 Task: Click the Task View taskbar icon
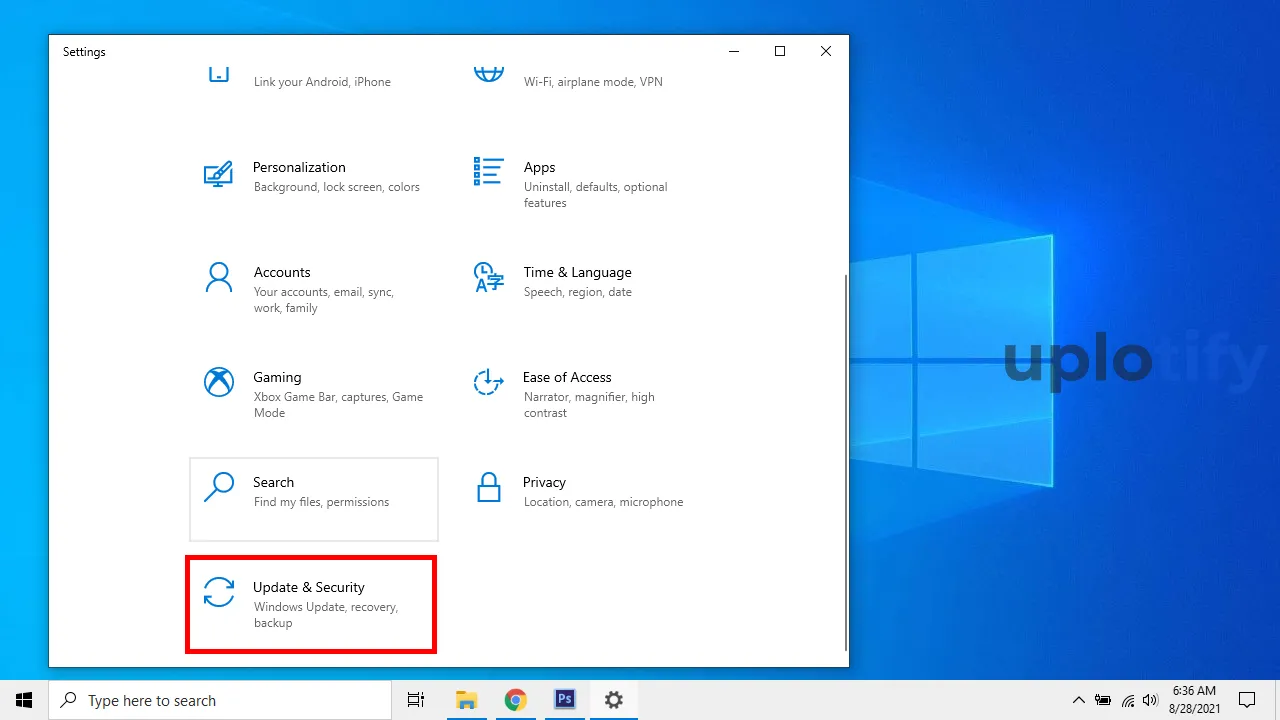pos(416,700)
